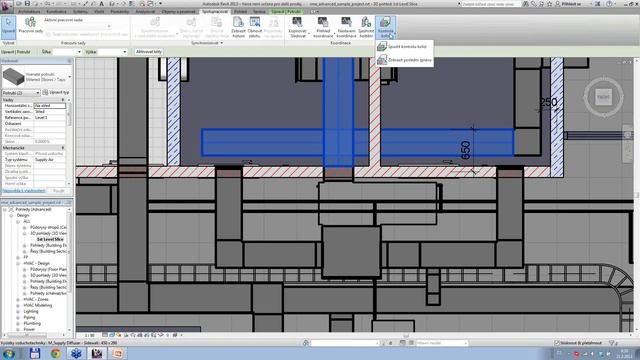Click the Obnovit zálohu ribbon button
This screenshot has height=360, width=640.
coord(255,27)
